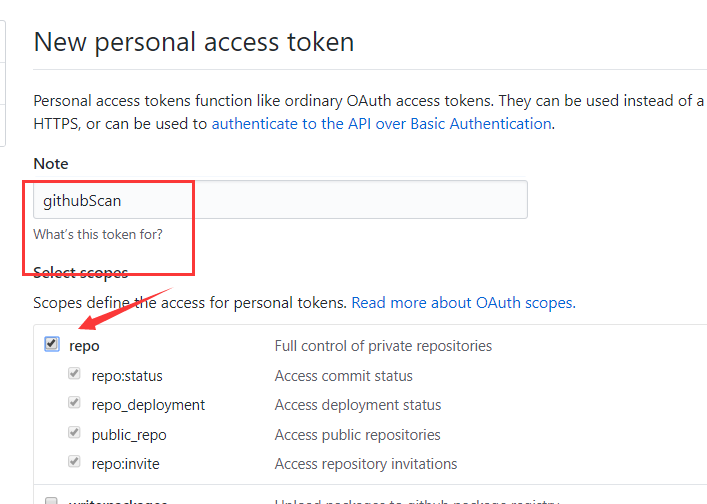Click the Full control of private repositories description
The width and height of the screenshot is (707, 504).
tap(383, 346)
